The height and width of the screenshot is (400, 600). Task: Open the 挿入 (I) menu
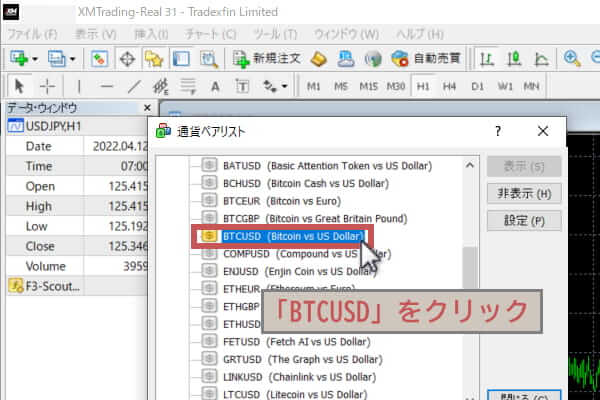(x=151, y=34)
